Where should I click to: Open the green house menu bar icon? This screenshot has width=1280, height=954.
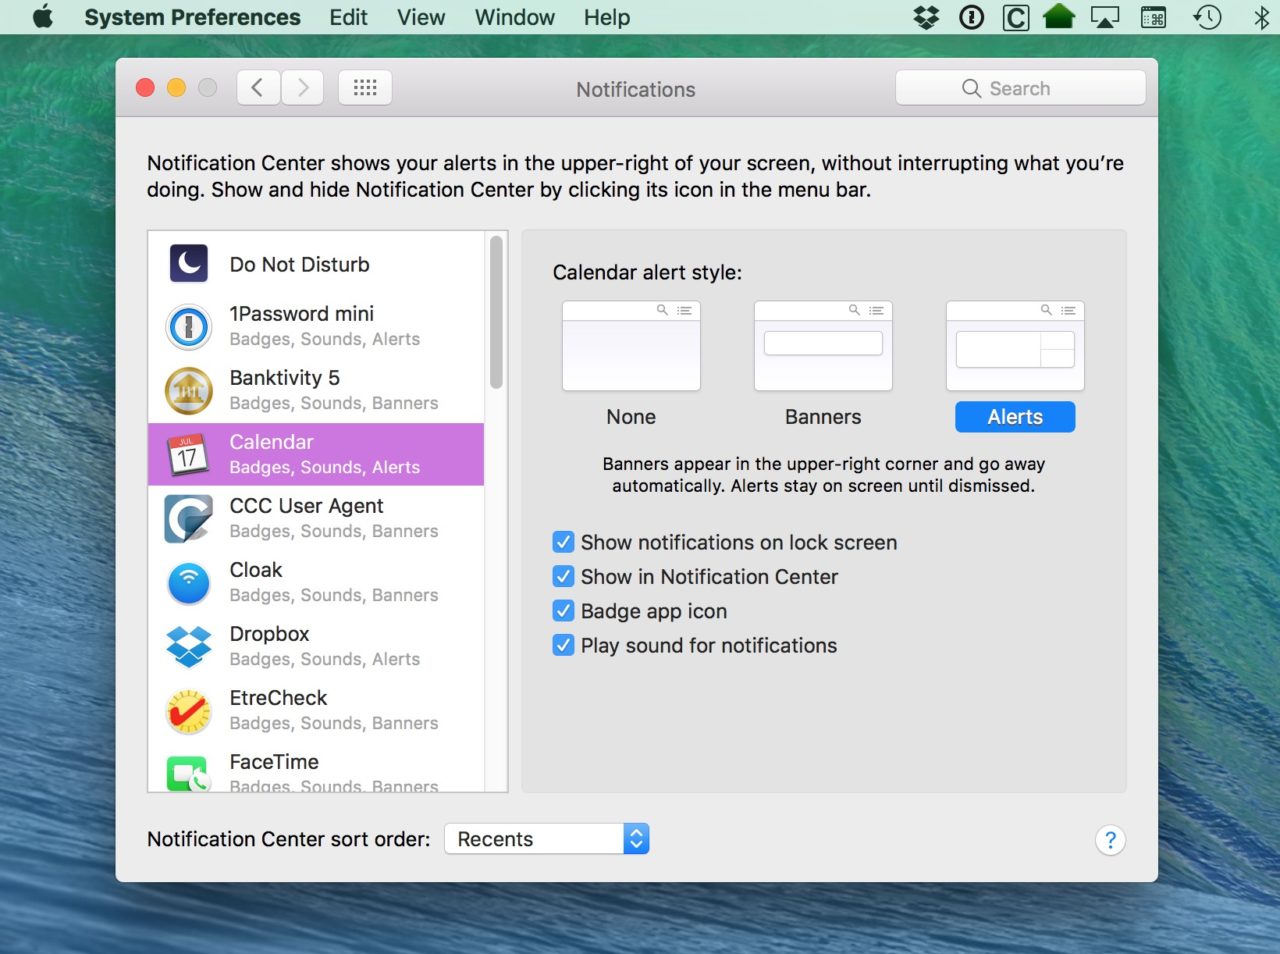[1058, 17]
